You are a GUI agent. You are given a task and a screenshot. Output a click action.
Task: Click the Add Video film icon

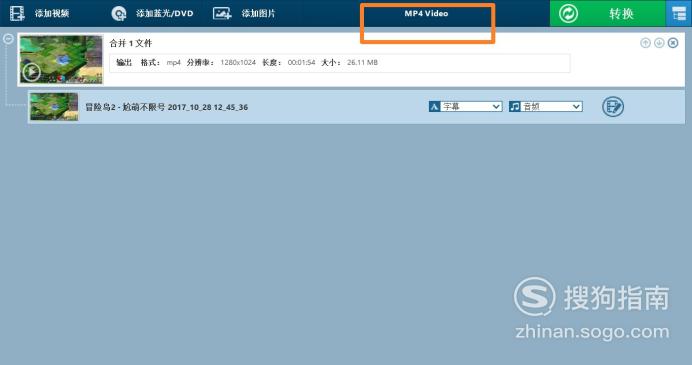(x=17, y=13)
